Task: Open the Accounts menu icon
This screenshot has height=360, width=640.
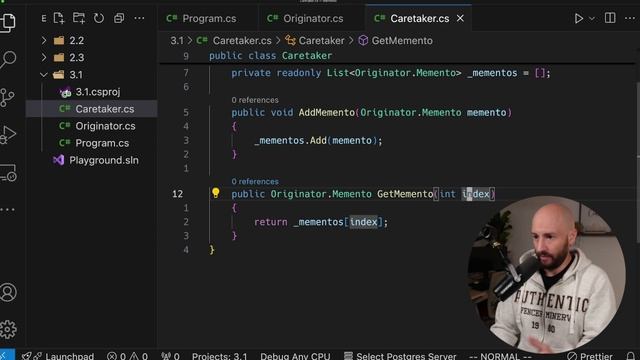Action: (x=8, y=292)
